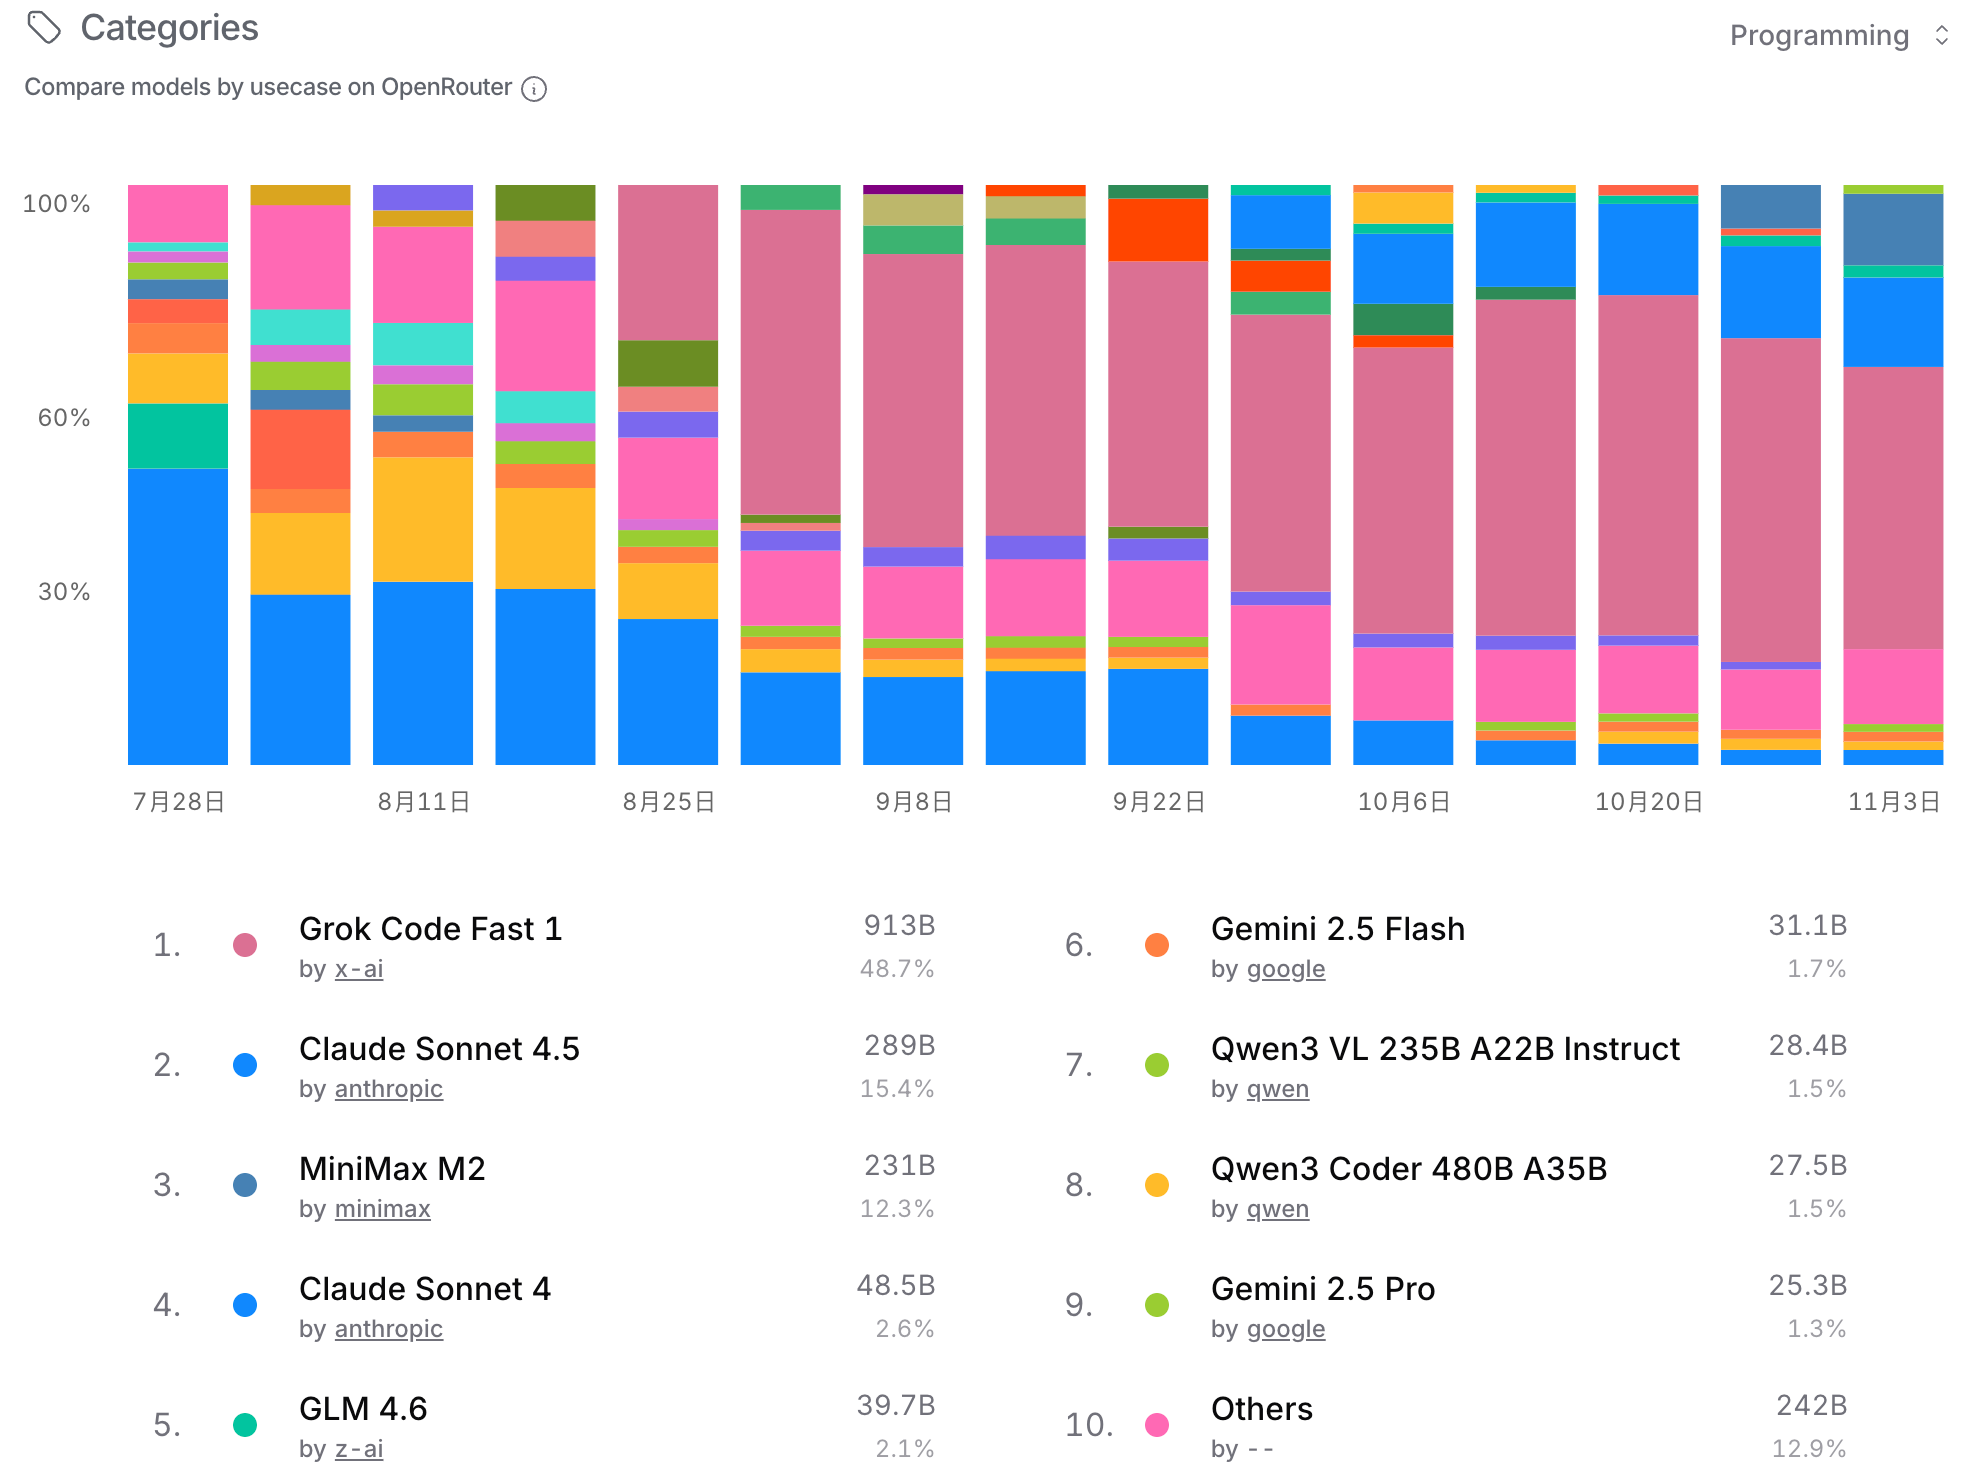Image resolution: width=1962 pixels, height=1480 pixels.
Task: Click the MiniMax M2 legend dot
Action: pos(245,1185)
